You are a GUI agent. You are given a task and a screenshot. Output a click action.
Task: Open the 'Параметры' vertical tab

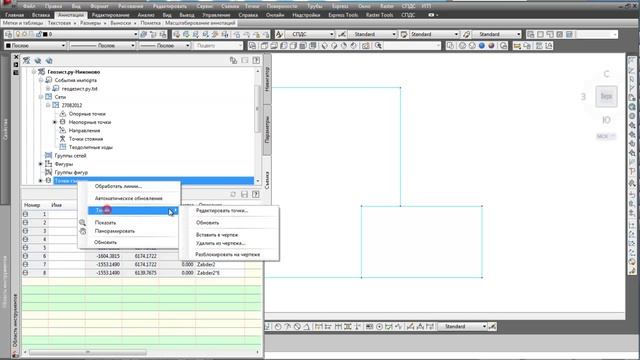267,130
